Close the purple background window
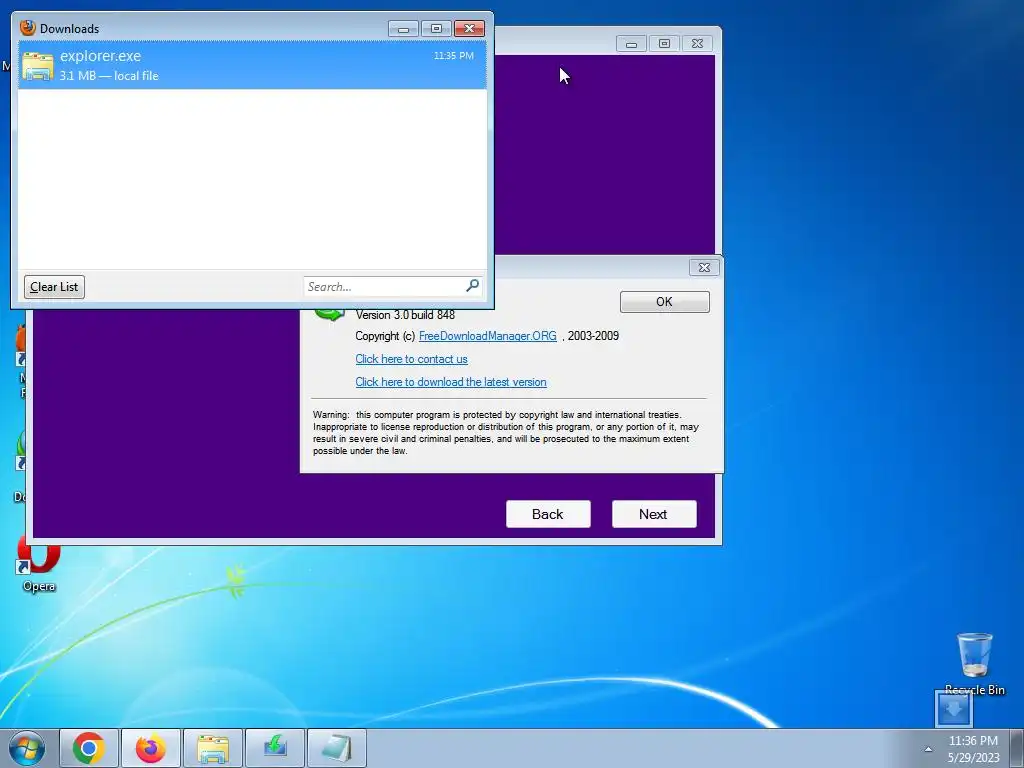The width and height of the screenshot is (1024, 768). pos(697,44)
